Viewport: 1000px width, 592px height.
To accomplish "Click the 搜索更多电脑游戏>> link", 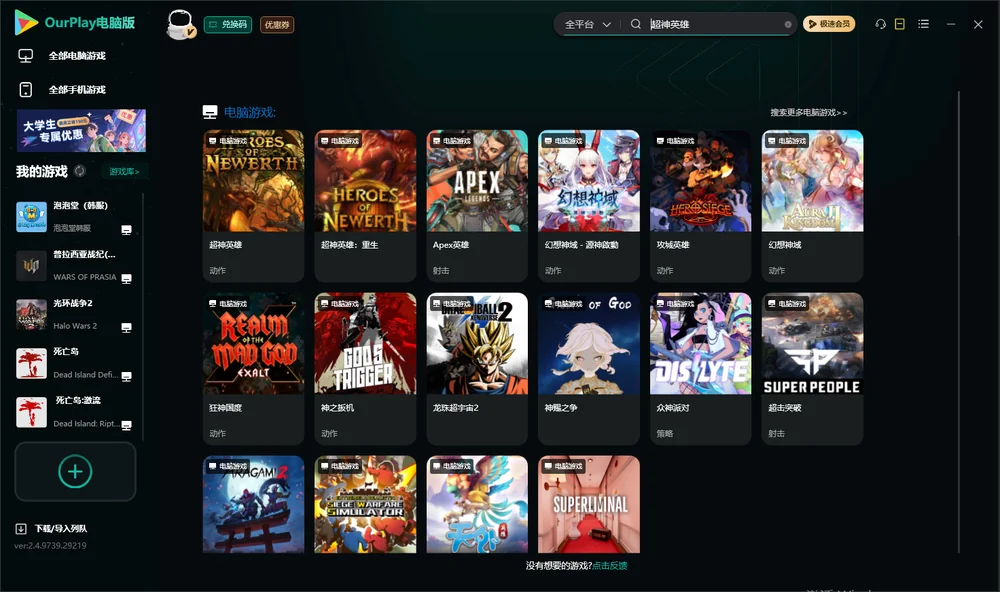I will pyautogui.click(x=809, y=113).
